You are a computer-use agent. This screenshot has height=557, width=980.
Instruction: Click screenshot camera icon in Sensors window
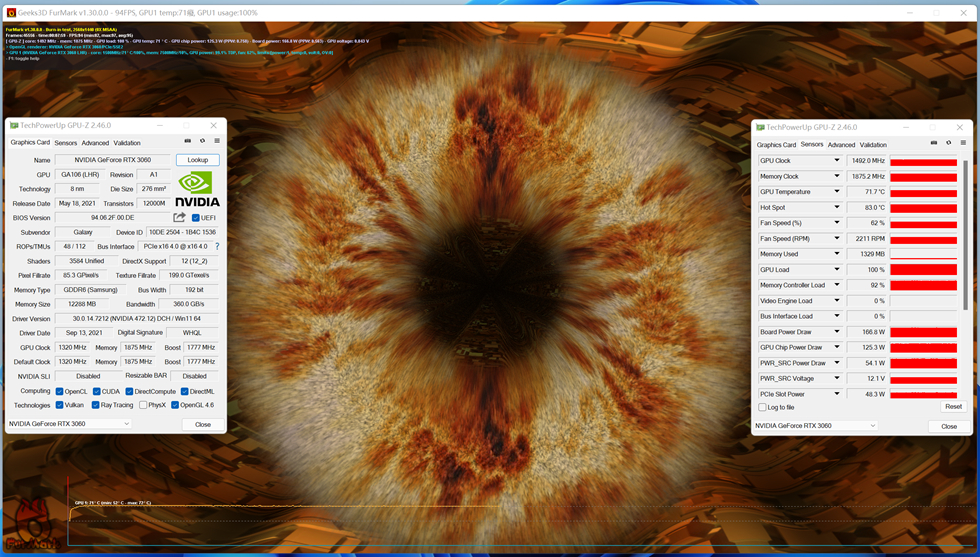[934, 143]
